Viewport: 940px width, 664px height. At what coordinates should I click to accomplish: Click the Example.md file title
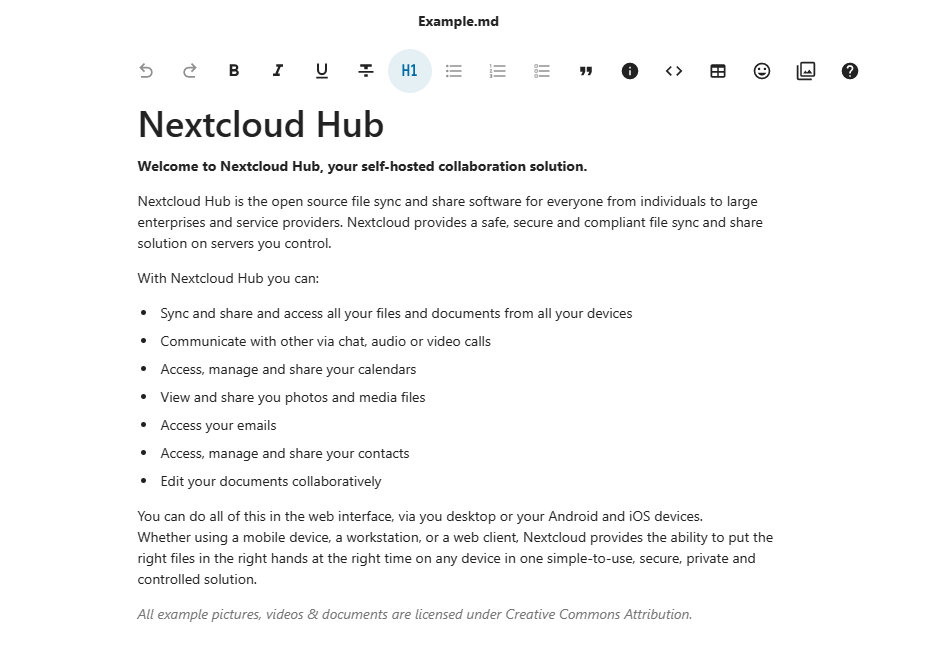458,21
